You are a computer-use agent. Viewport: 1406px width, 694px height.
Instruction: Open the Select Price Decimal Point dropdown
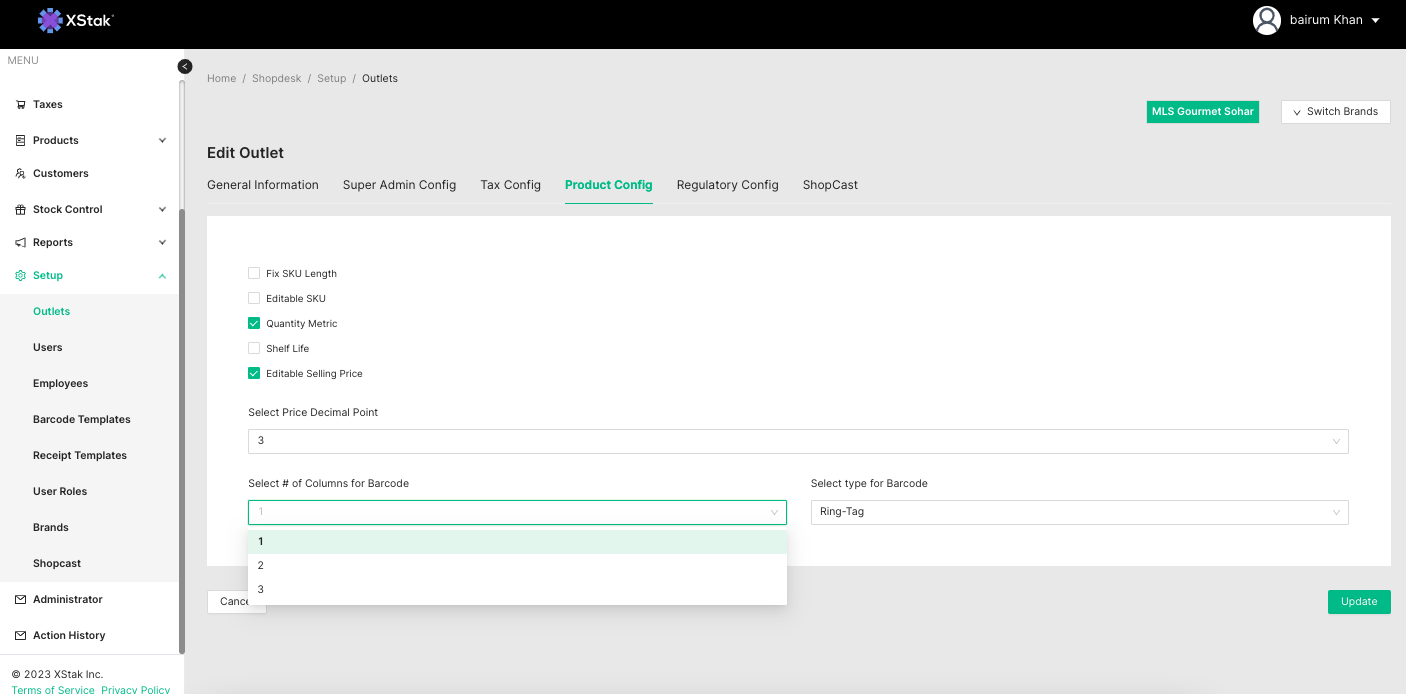click(x=797, y=441)
